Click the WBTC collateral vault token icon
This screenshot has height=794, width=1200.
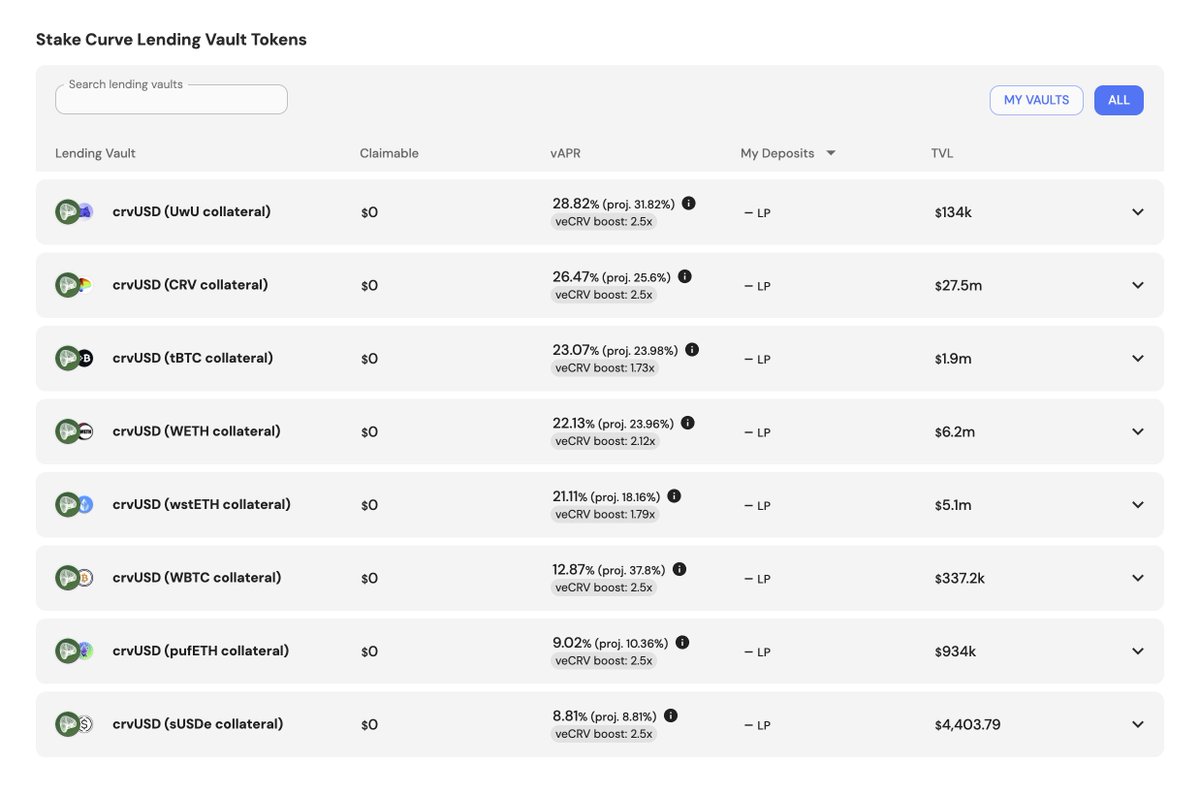(74, 578)
